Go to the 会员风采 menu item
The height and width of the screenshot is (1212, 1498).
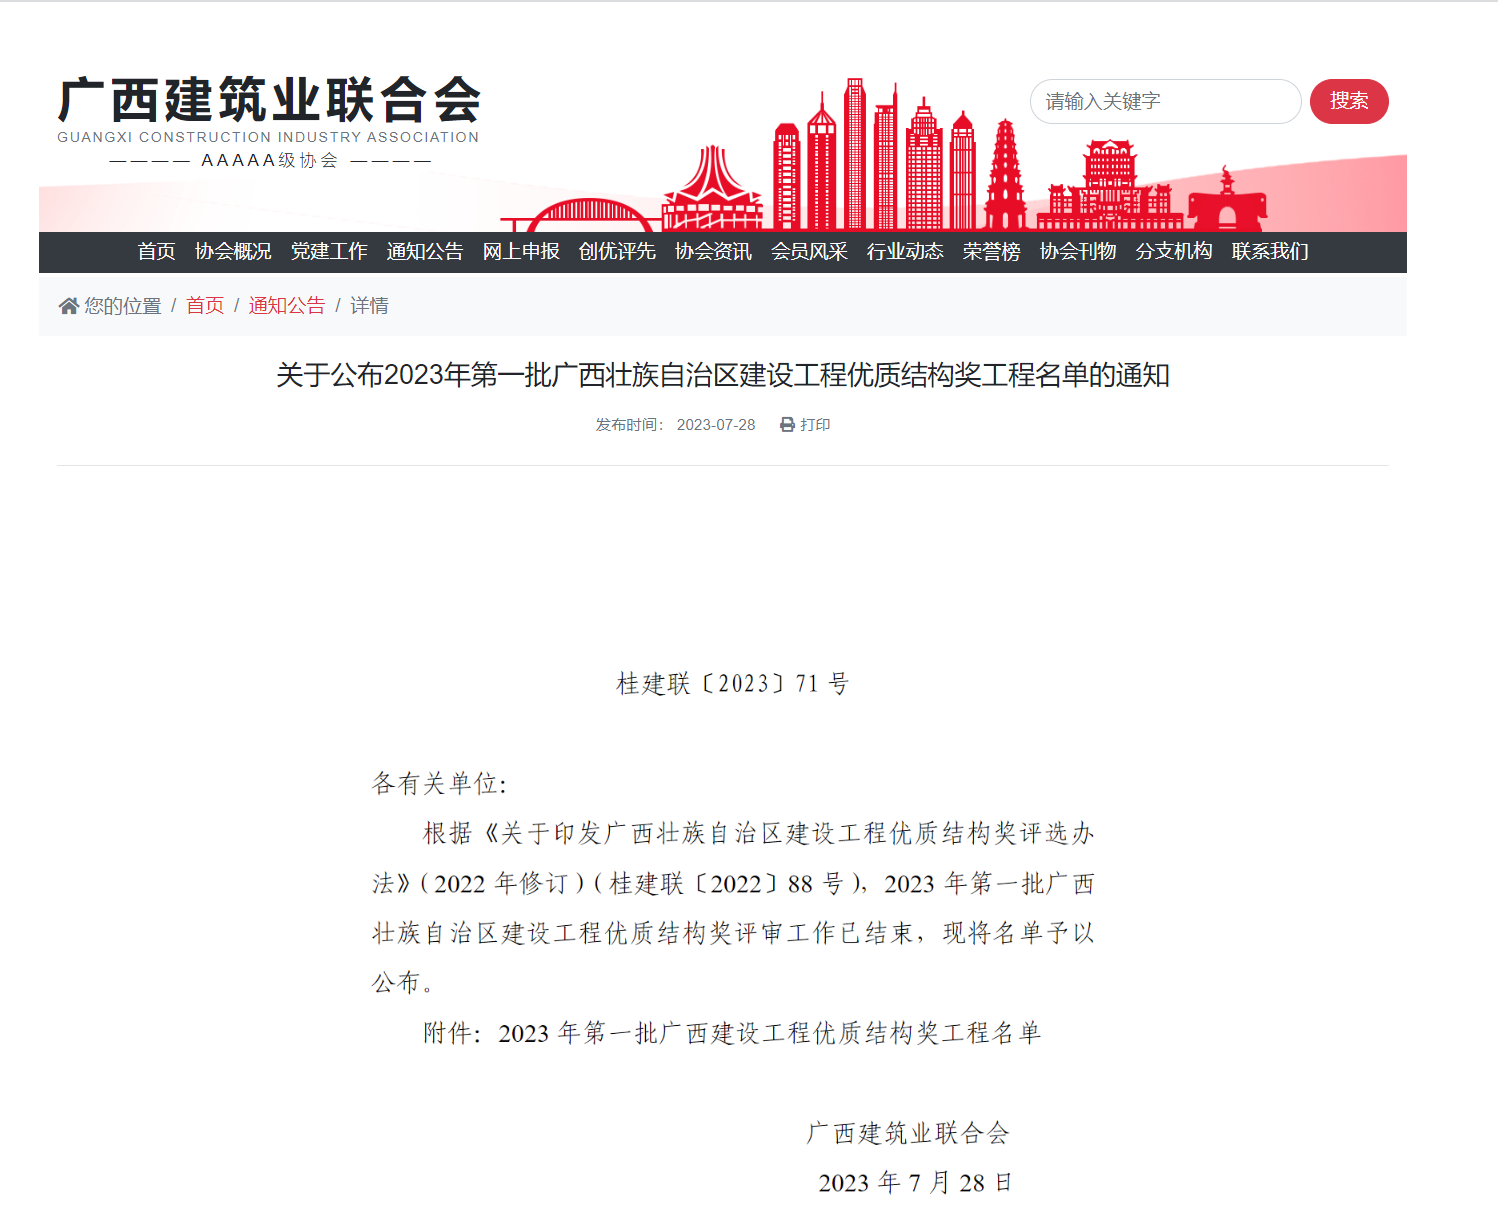click(x=809, y=252)
